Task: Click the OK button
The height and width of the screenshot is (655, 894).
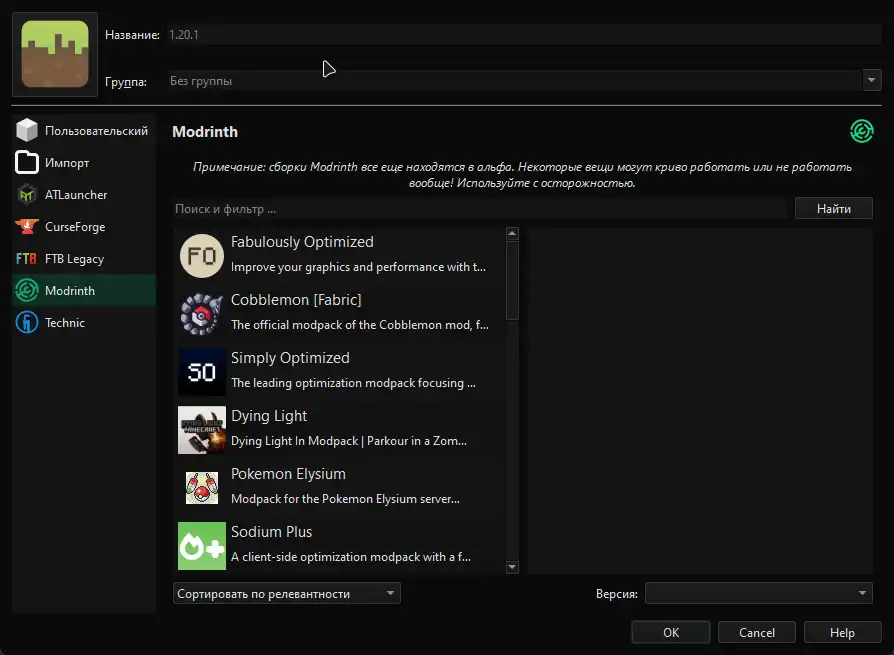Action: click(670, 632)
